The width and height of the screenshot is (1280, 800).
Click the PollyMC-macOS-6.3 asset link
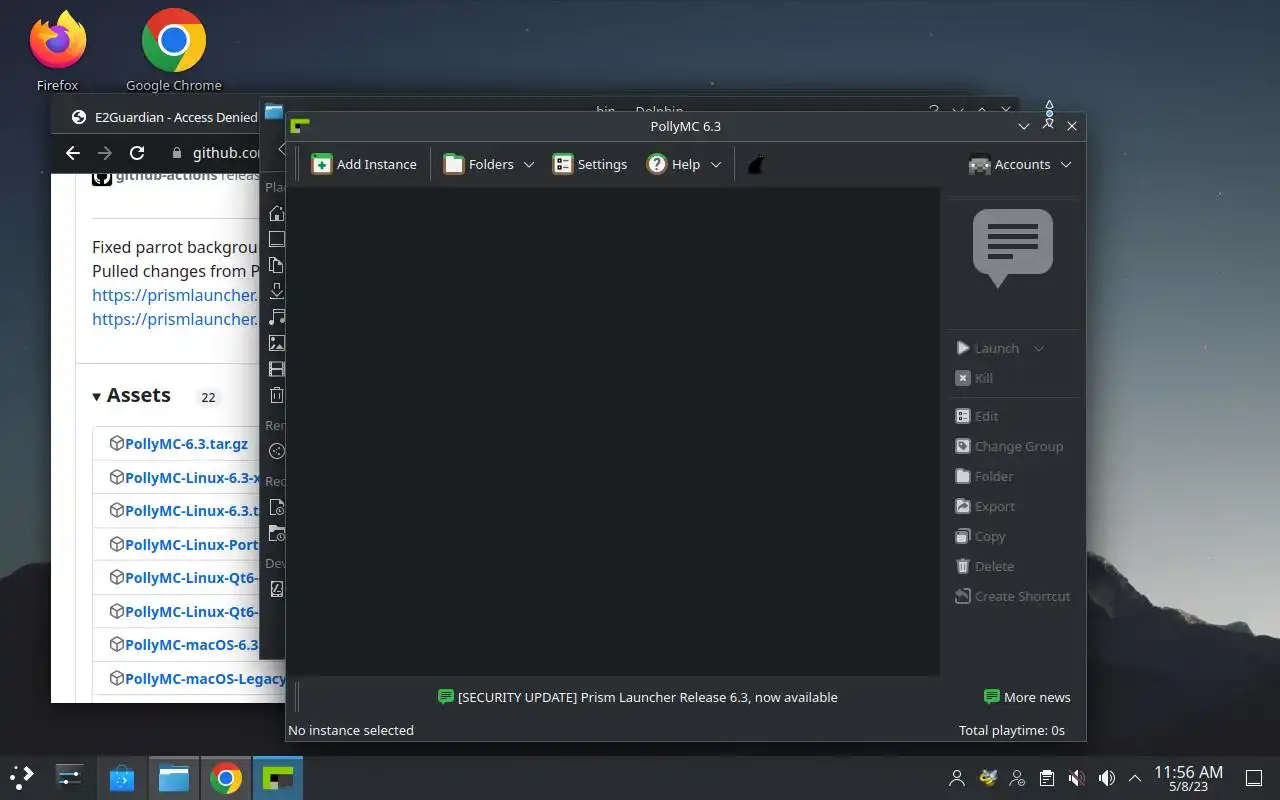pos(192,644)
